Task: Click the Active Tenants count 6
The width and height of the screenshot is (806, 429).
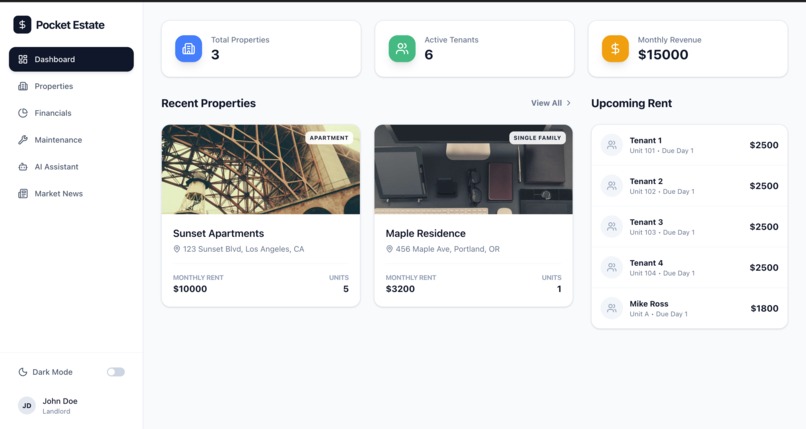Action: pos(429,54)
